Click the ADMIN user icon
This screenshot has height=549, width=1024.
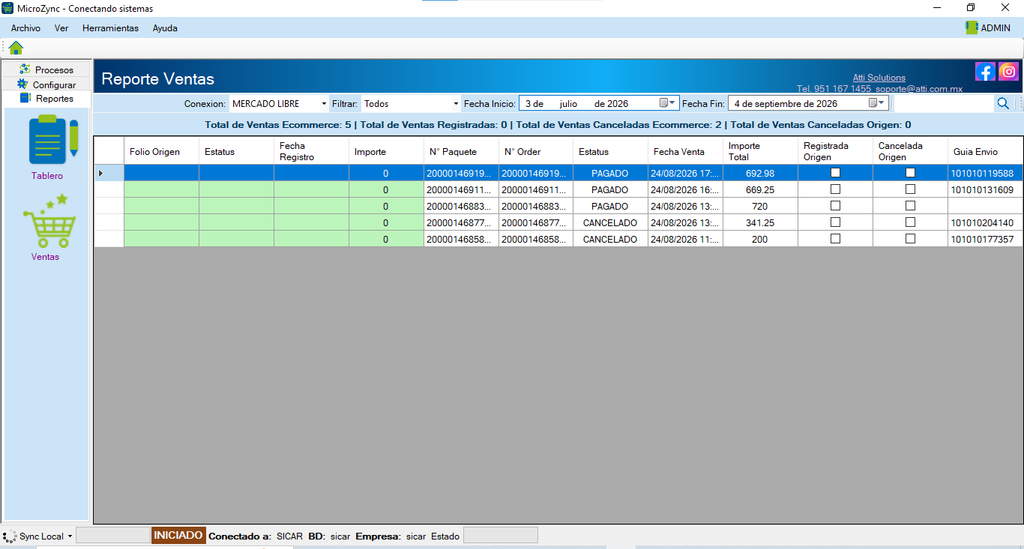pyautogui.click(x=971, y=27)
